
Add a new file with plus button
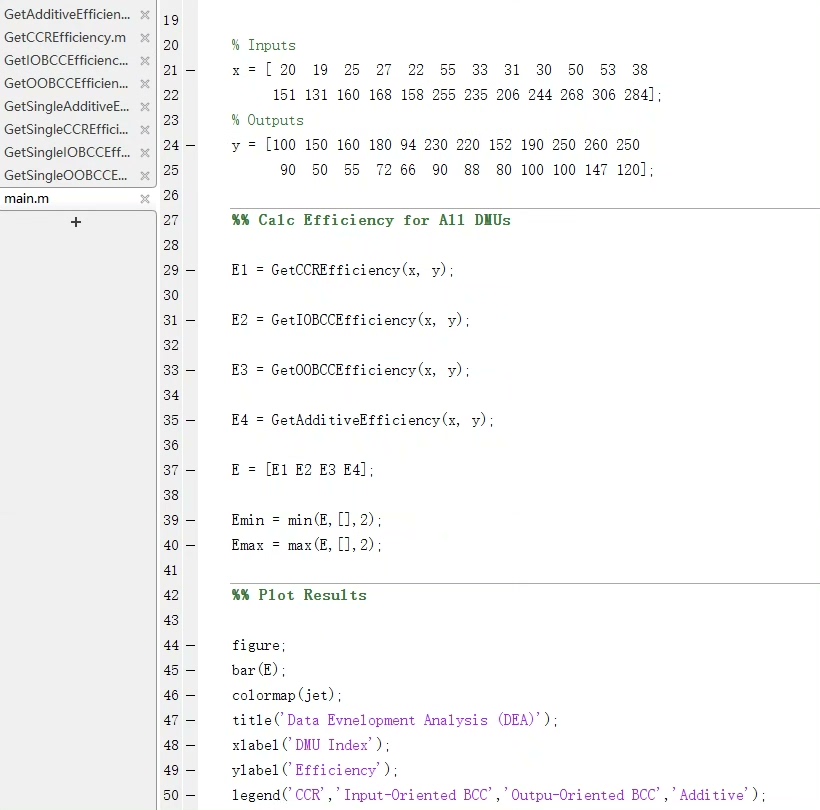[76, 222]
